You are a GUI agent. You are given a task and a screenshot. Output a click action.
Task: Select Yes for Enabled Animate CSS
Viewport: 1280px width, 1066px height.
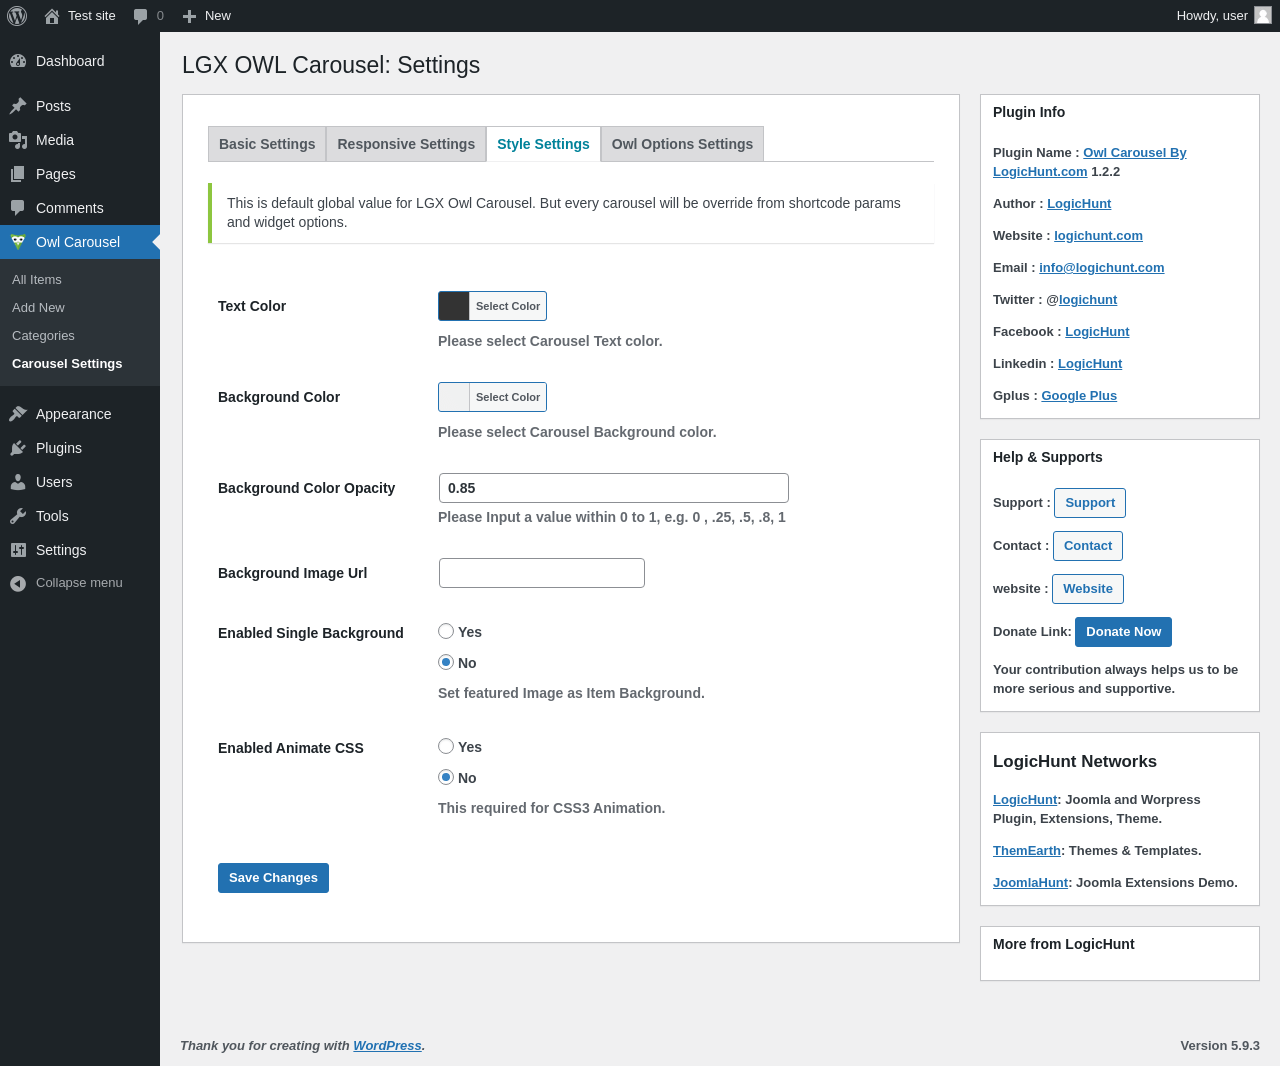[x=446, y=746]
